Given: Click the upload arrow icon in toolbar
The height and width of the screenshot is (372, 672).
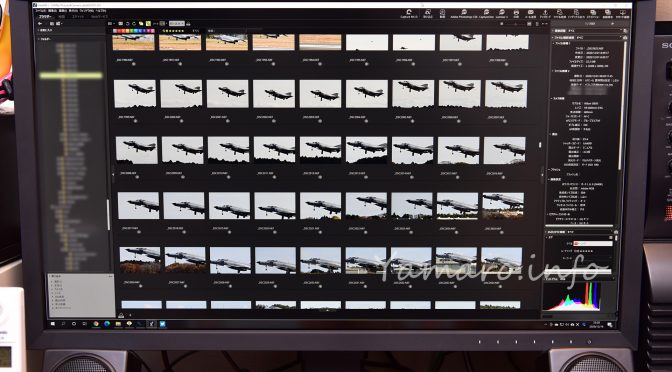Looking at the screenshot, I should pos(546,14).
